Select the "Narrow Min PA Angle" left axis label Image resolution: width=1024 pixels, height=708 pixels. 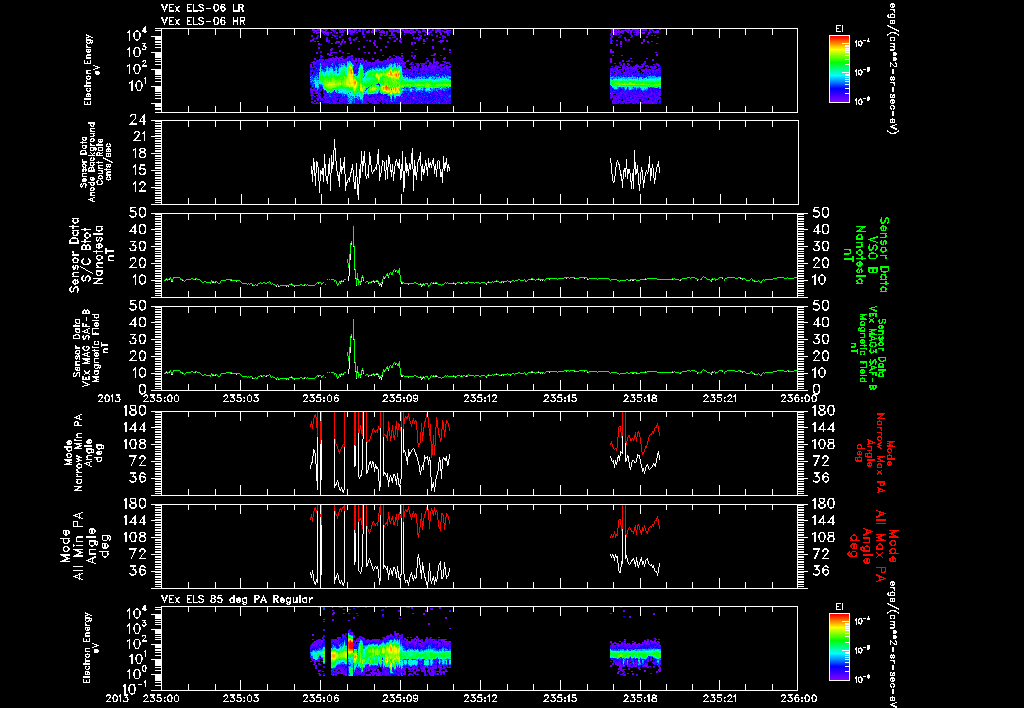tap(84, 452)
